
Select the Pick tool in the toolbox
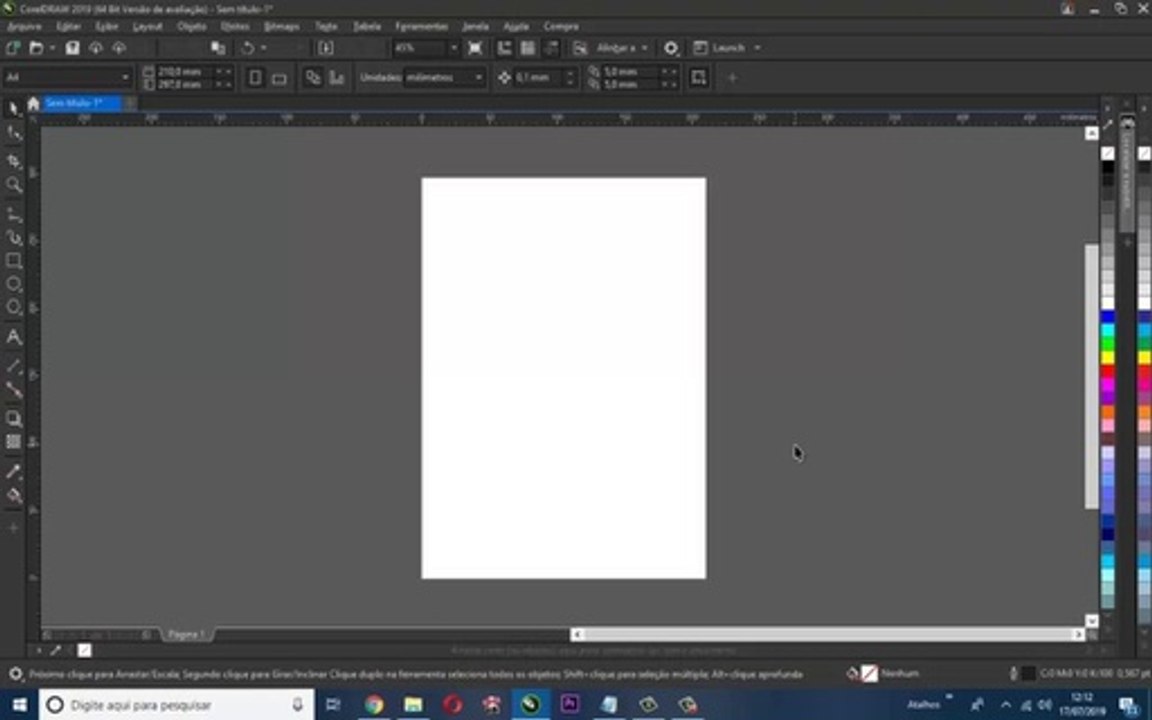click(x=13, y=109)
